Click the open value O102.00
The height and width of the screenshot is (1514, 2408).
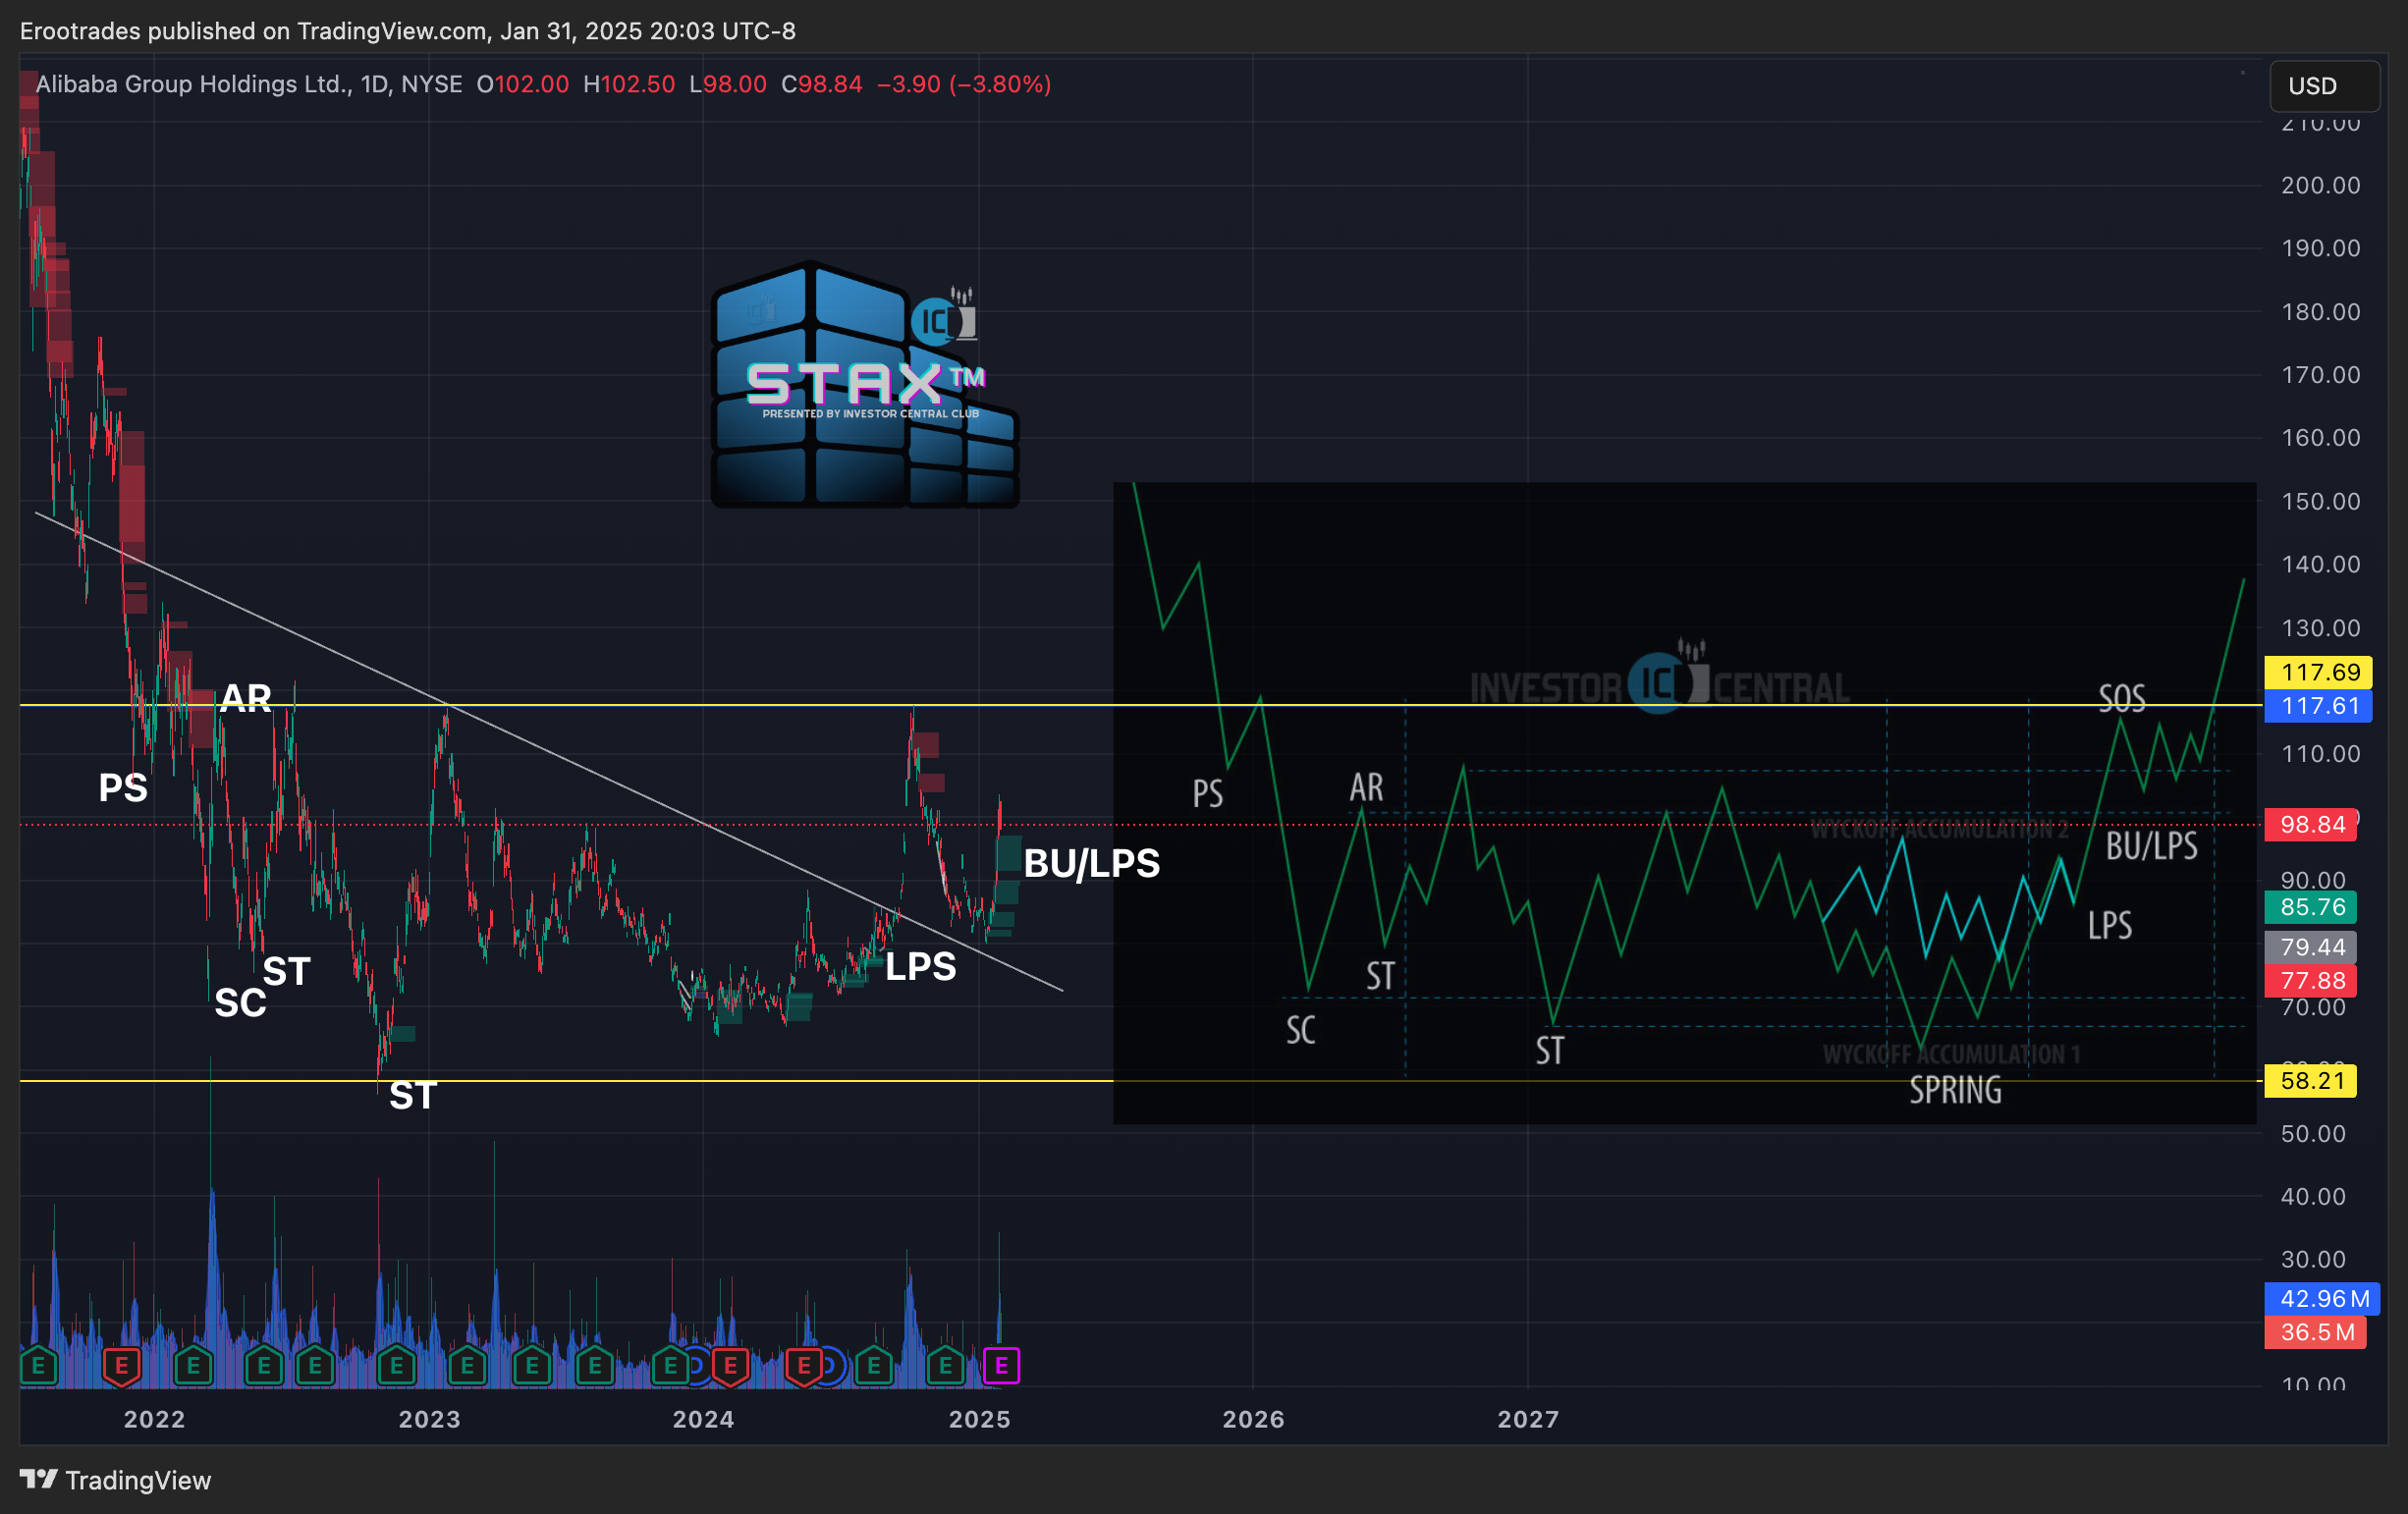click(523, 84)
